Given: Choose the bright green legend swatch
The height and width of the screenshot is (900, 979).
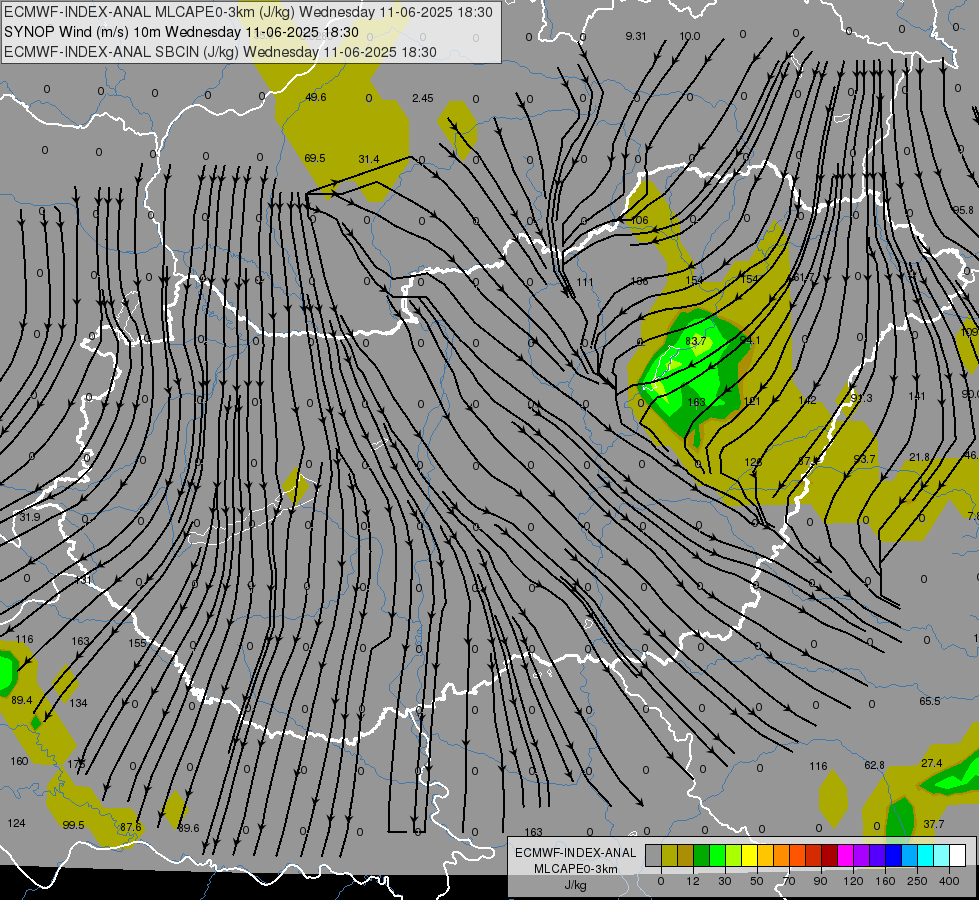Looking at the screenshot, I should 717,856.
